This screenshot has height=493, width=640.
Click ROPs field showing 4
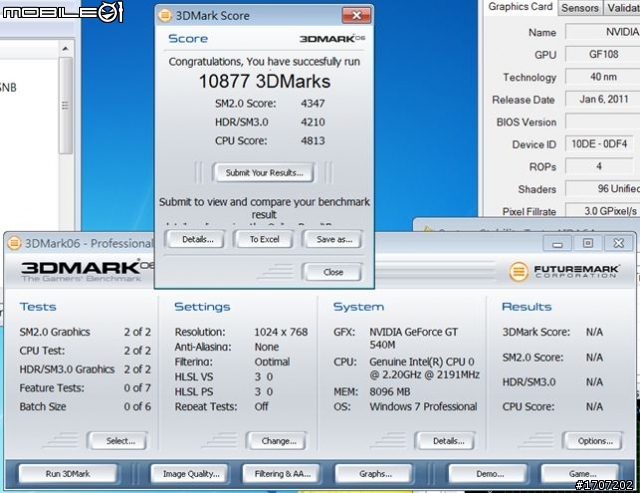point(599,166)
